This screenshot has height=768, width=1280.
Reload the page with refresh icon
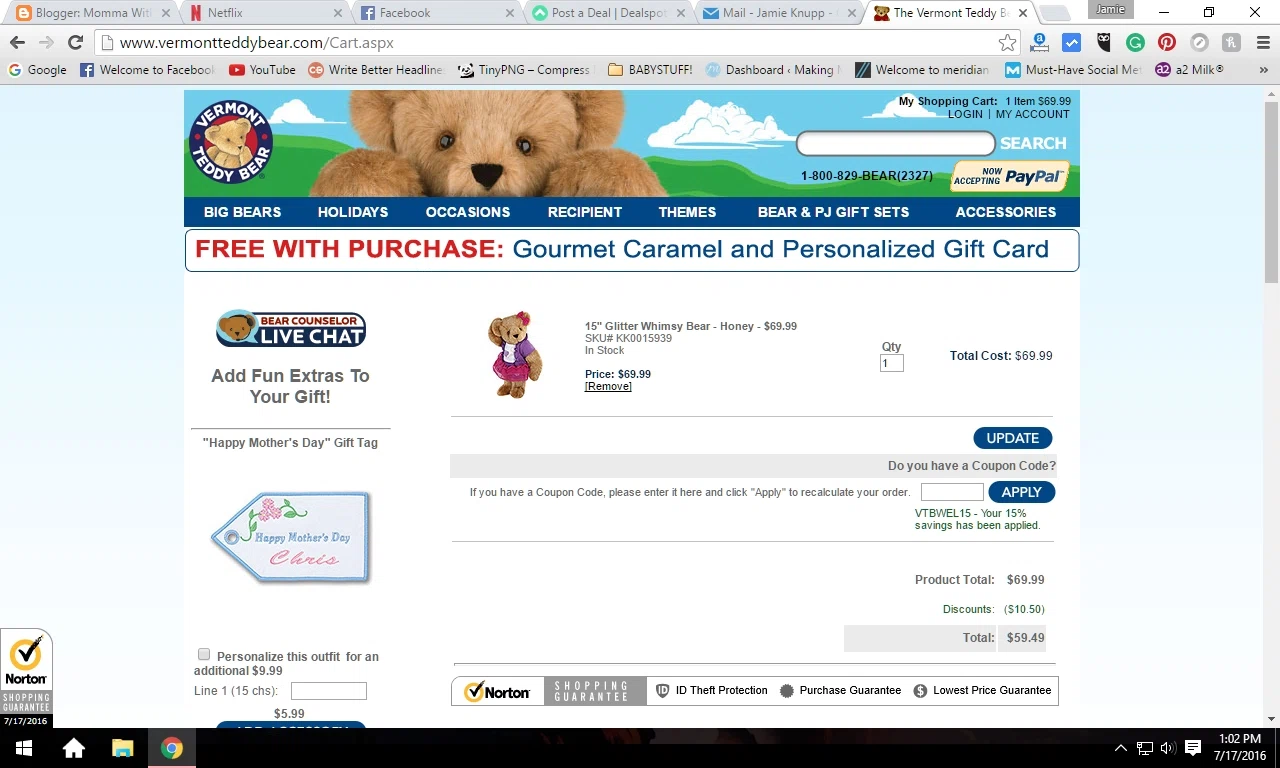(75, 43)
